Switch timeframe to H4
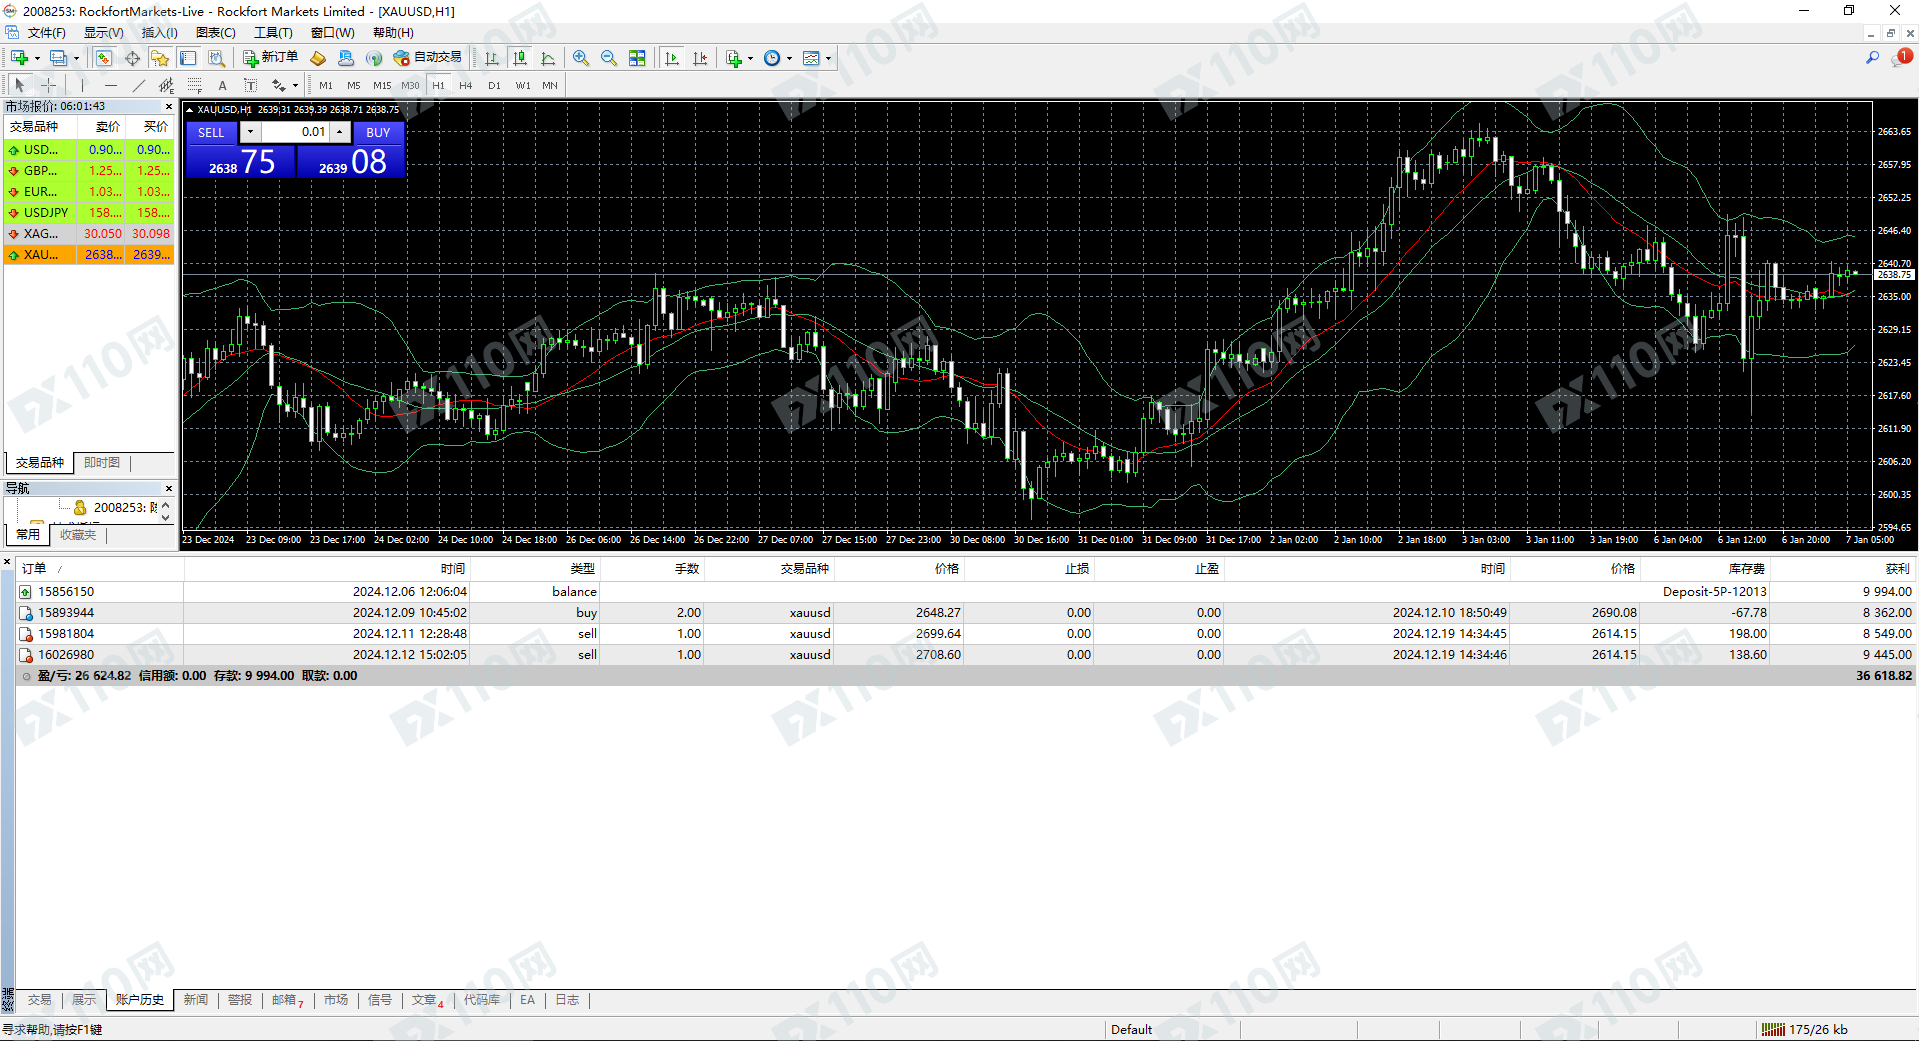Image resolution: width=1919 pixels, height=1041 pixels. point(466,85)
